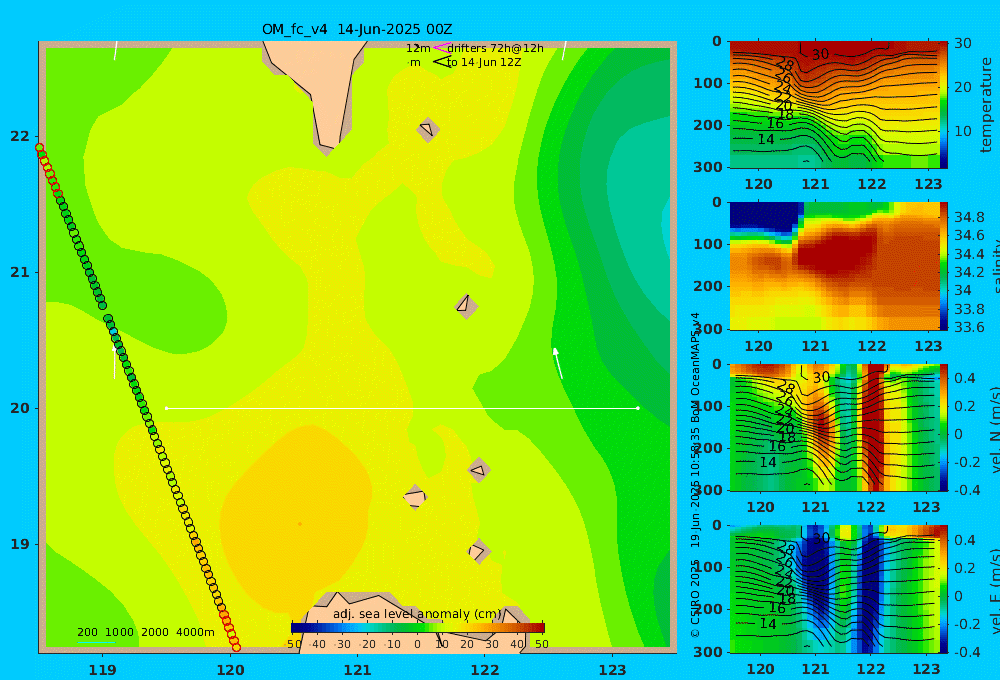Select the island marker near 19.3N 121.5E
The image size is (1000, 680).
415,497
